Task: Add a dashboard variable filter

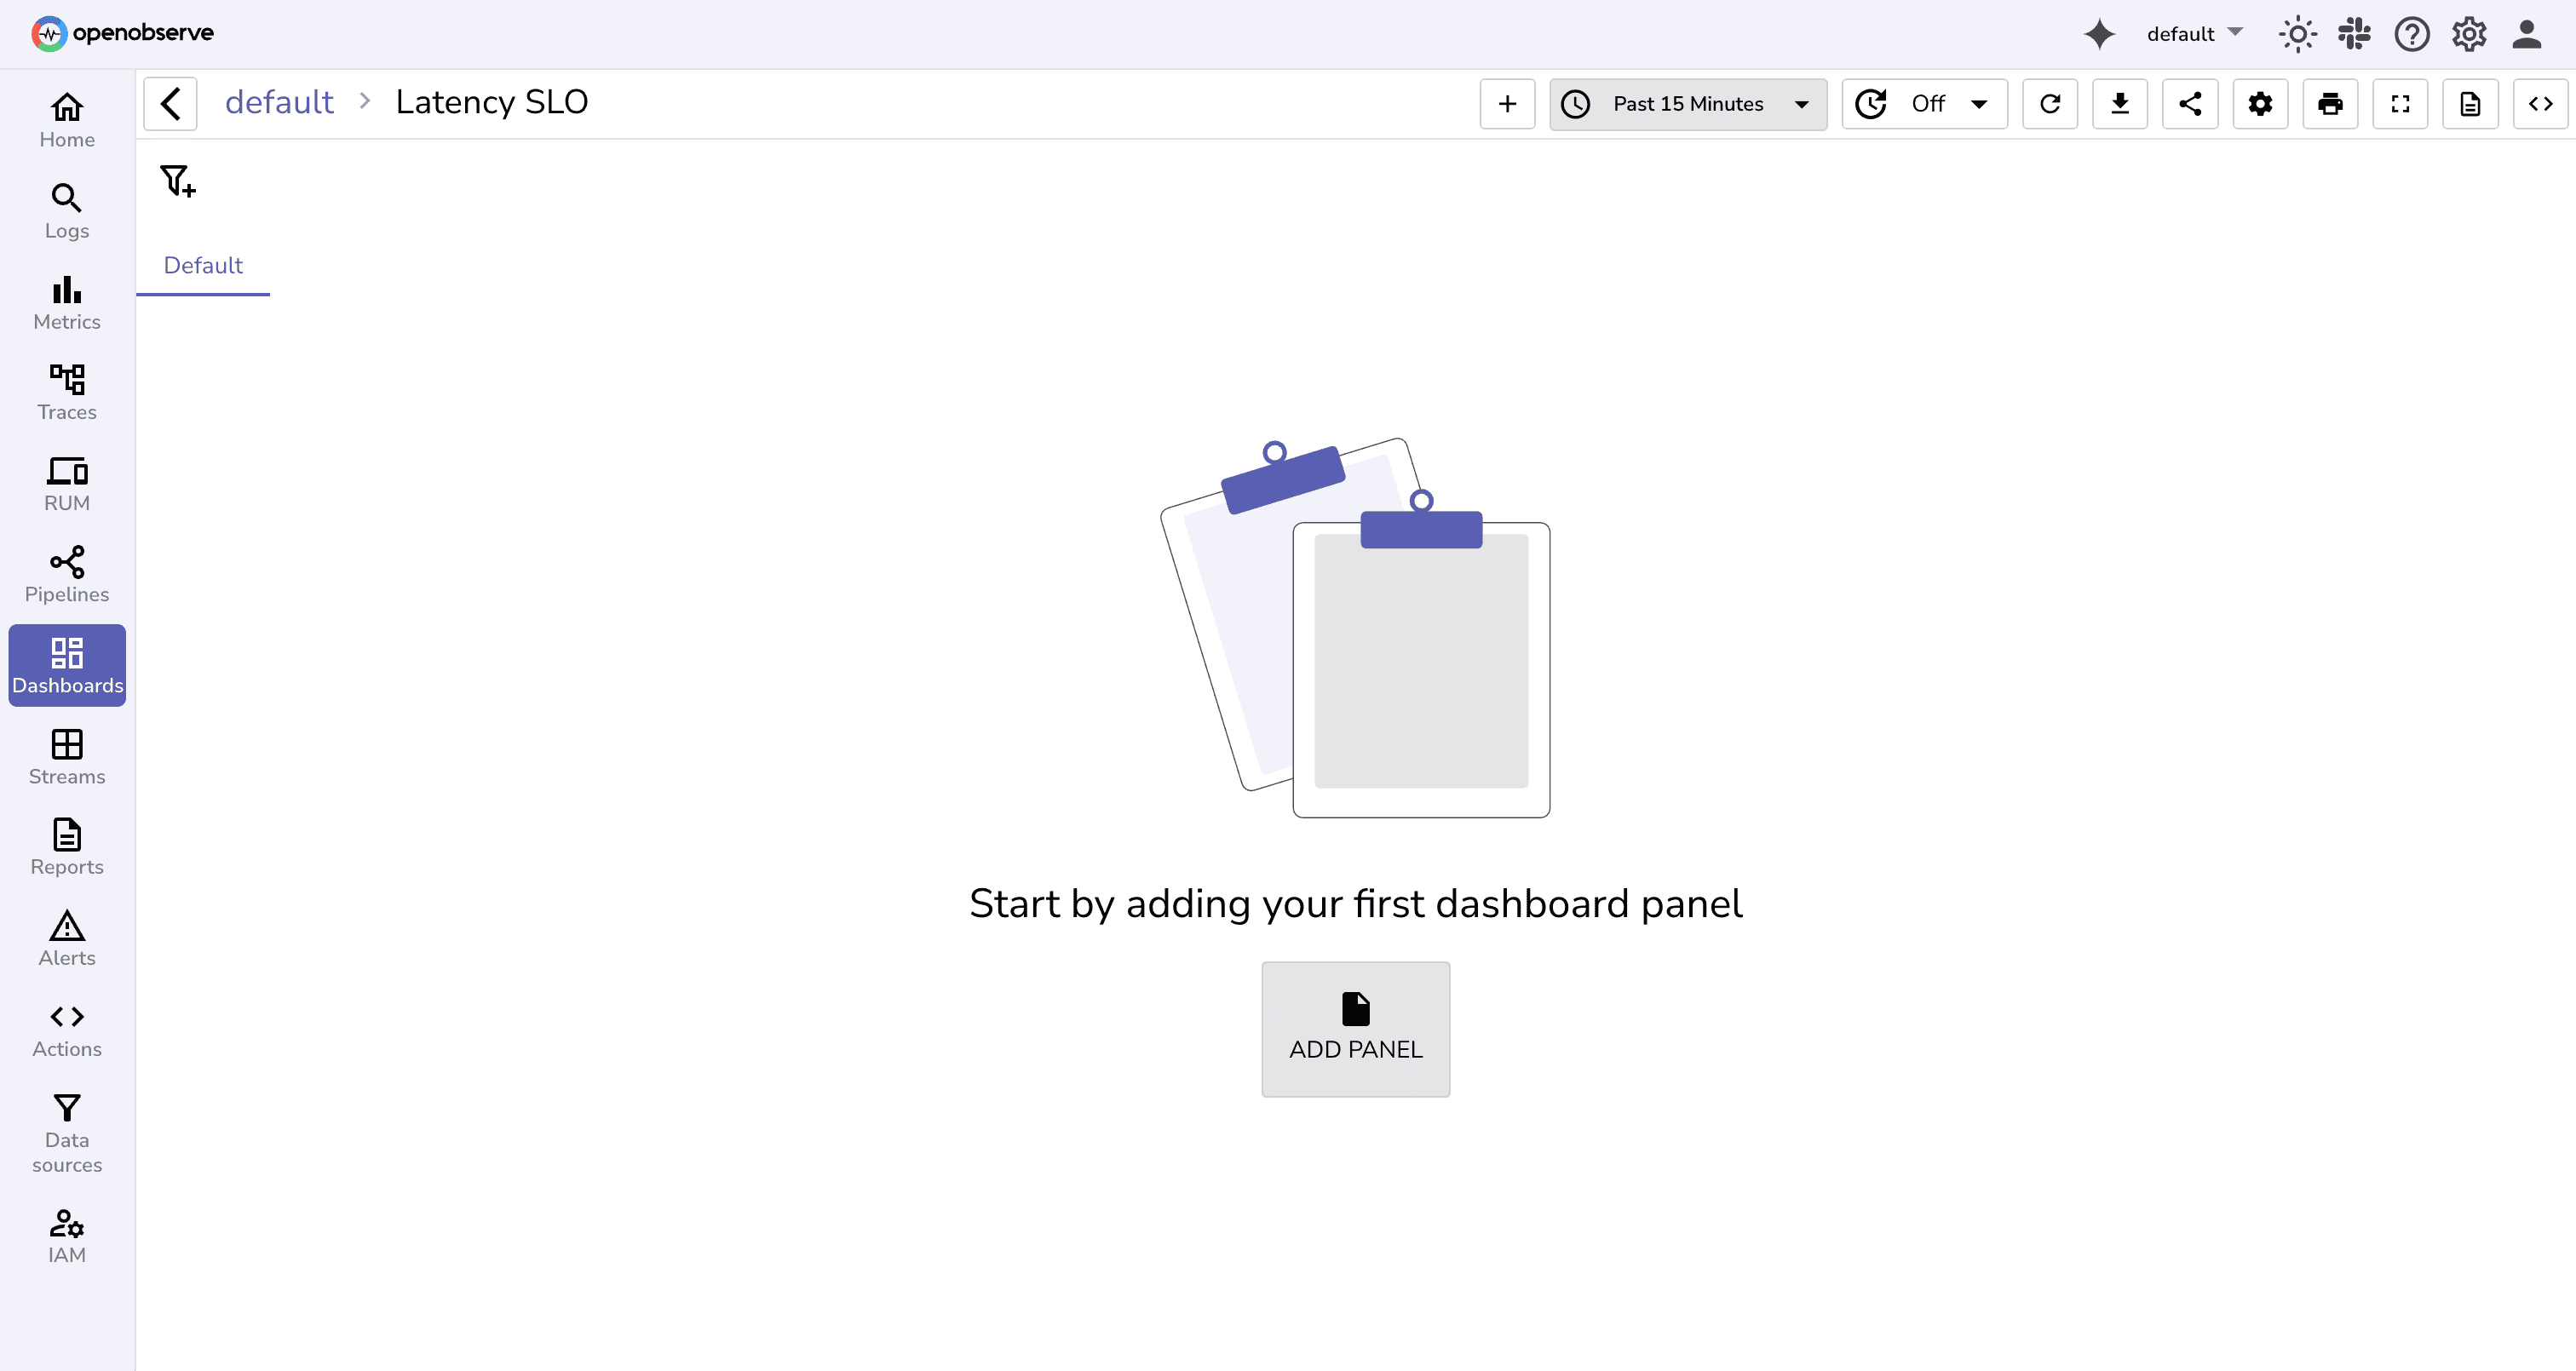Action: [x=177, y=180]
